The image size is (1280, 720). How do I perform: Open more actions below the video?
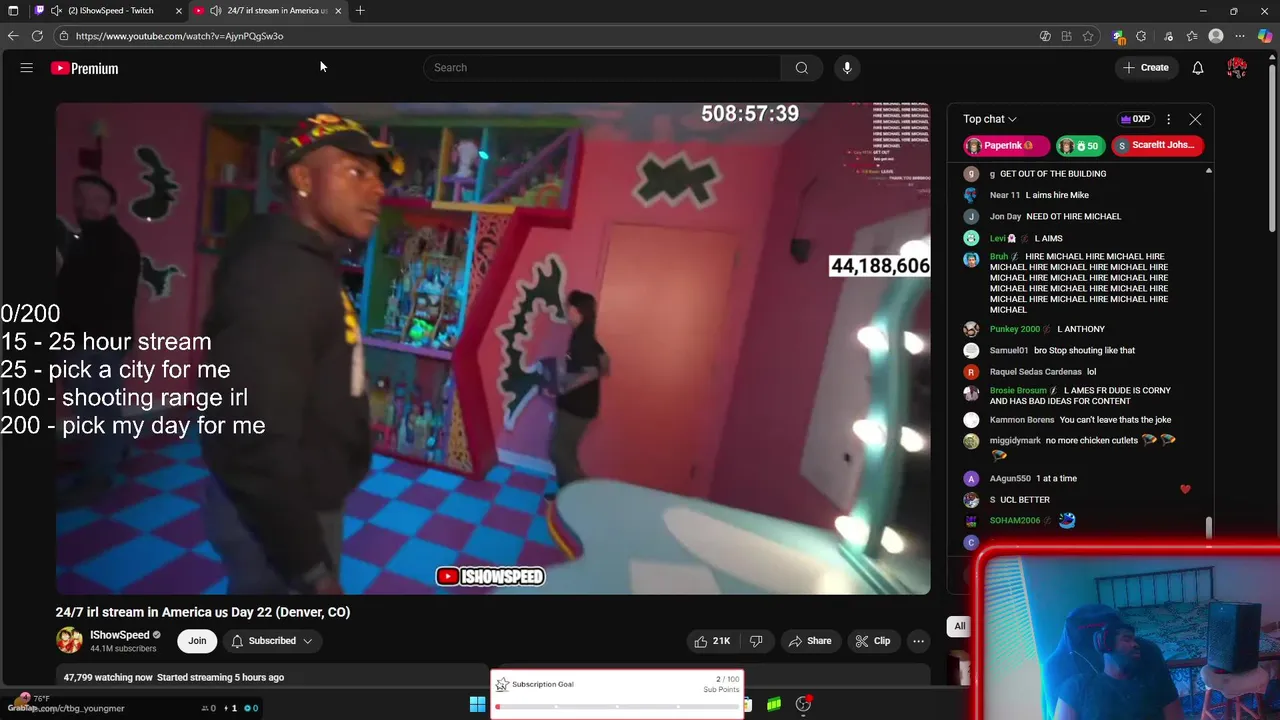[918, 641]
